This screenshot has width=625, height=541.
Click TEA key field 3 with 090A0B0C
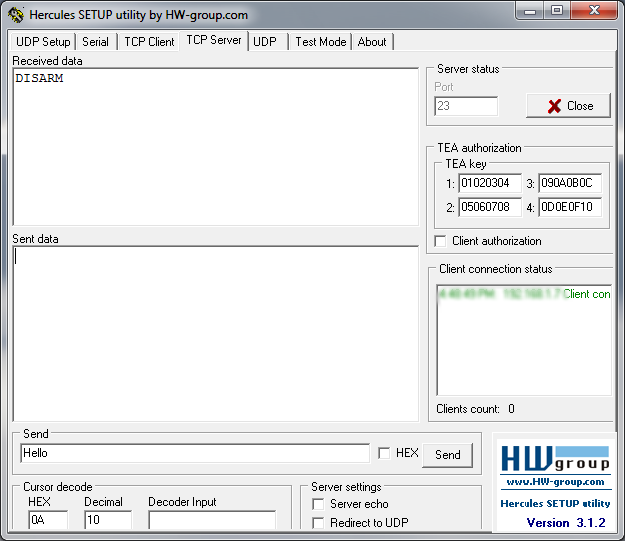pos(570,183)
